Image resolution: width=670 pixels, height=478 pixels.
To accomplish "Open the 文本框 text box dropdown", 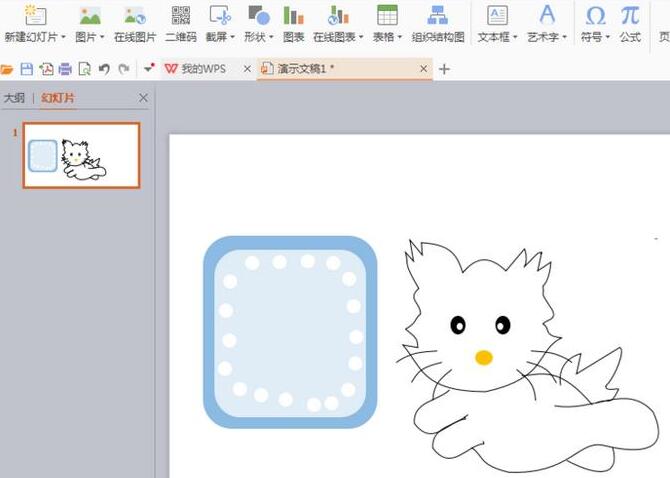I will pyautogui.click(x=496, y=37).
